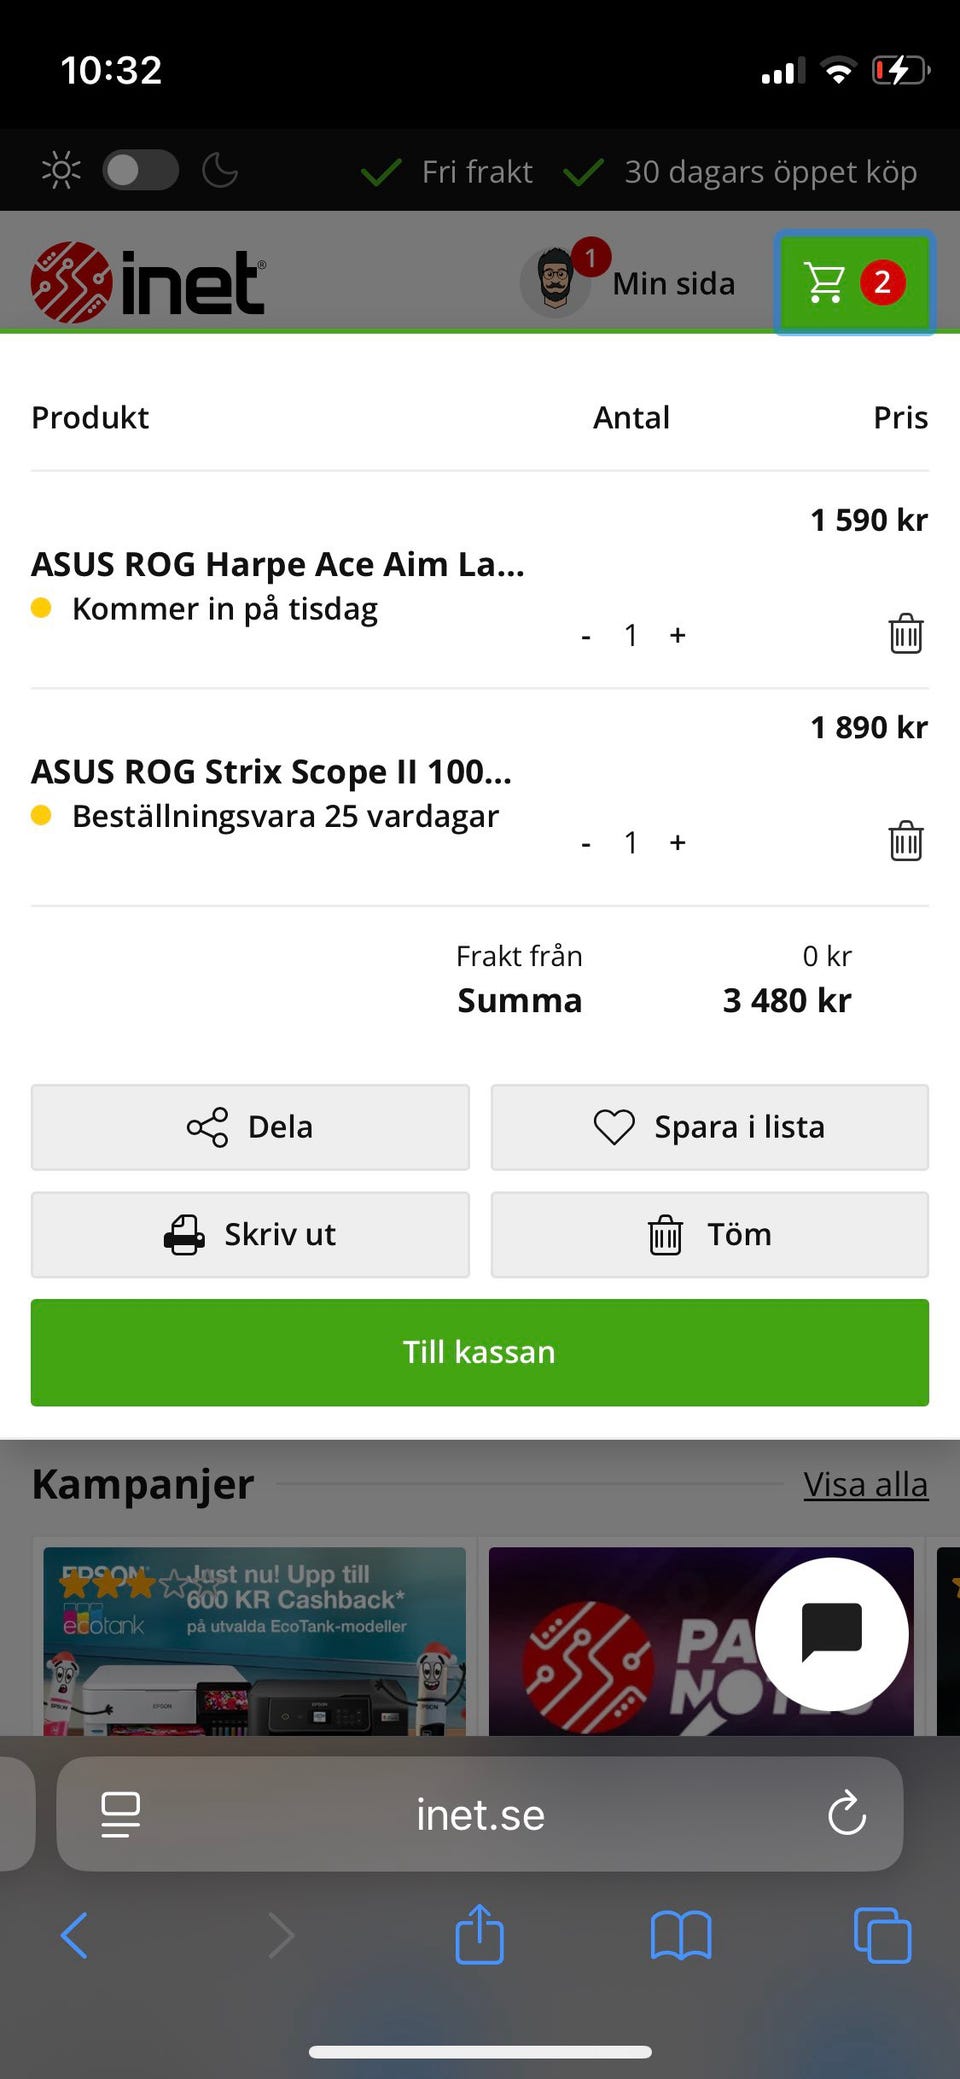Open Visa alla campaigns link

pos(865,1485)
